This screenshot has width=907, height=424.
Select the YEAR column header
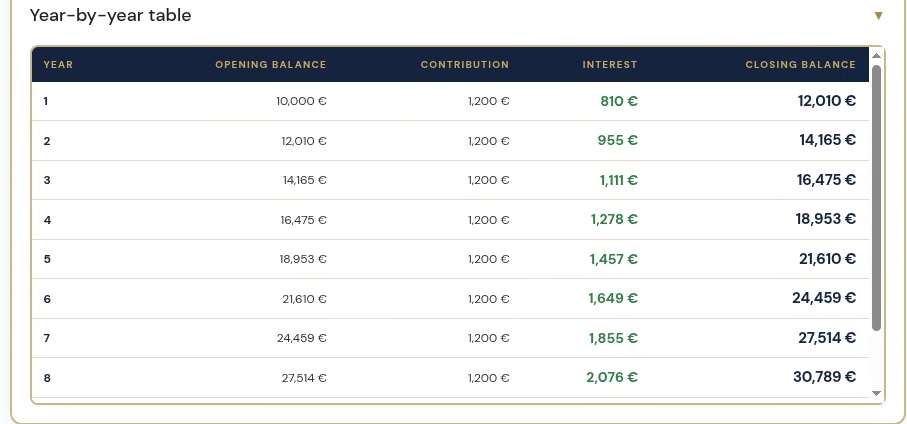click(58, 65)
